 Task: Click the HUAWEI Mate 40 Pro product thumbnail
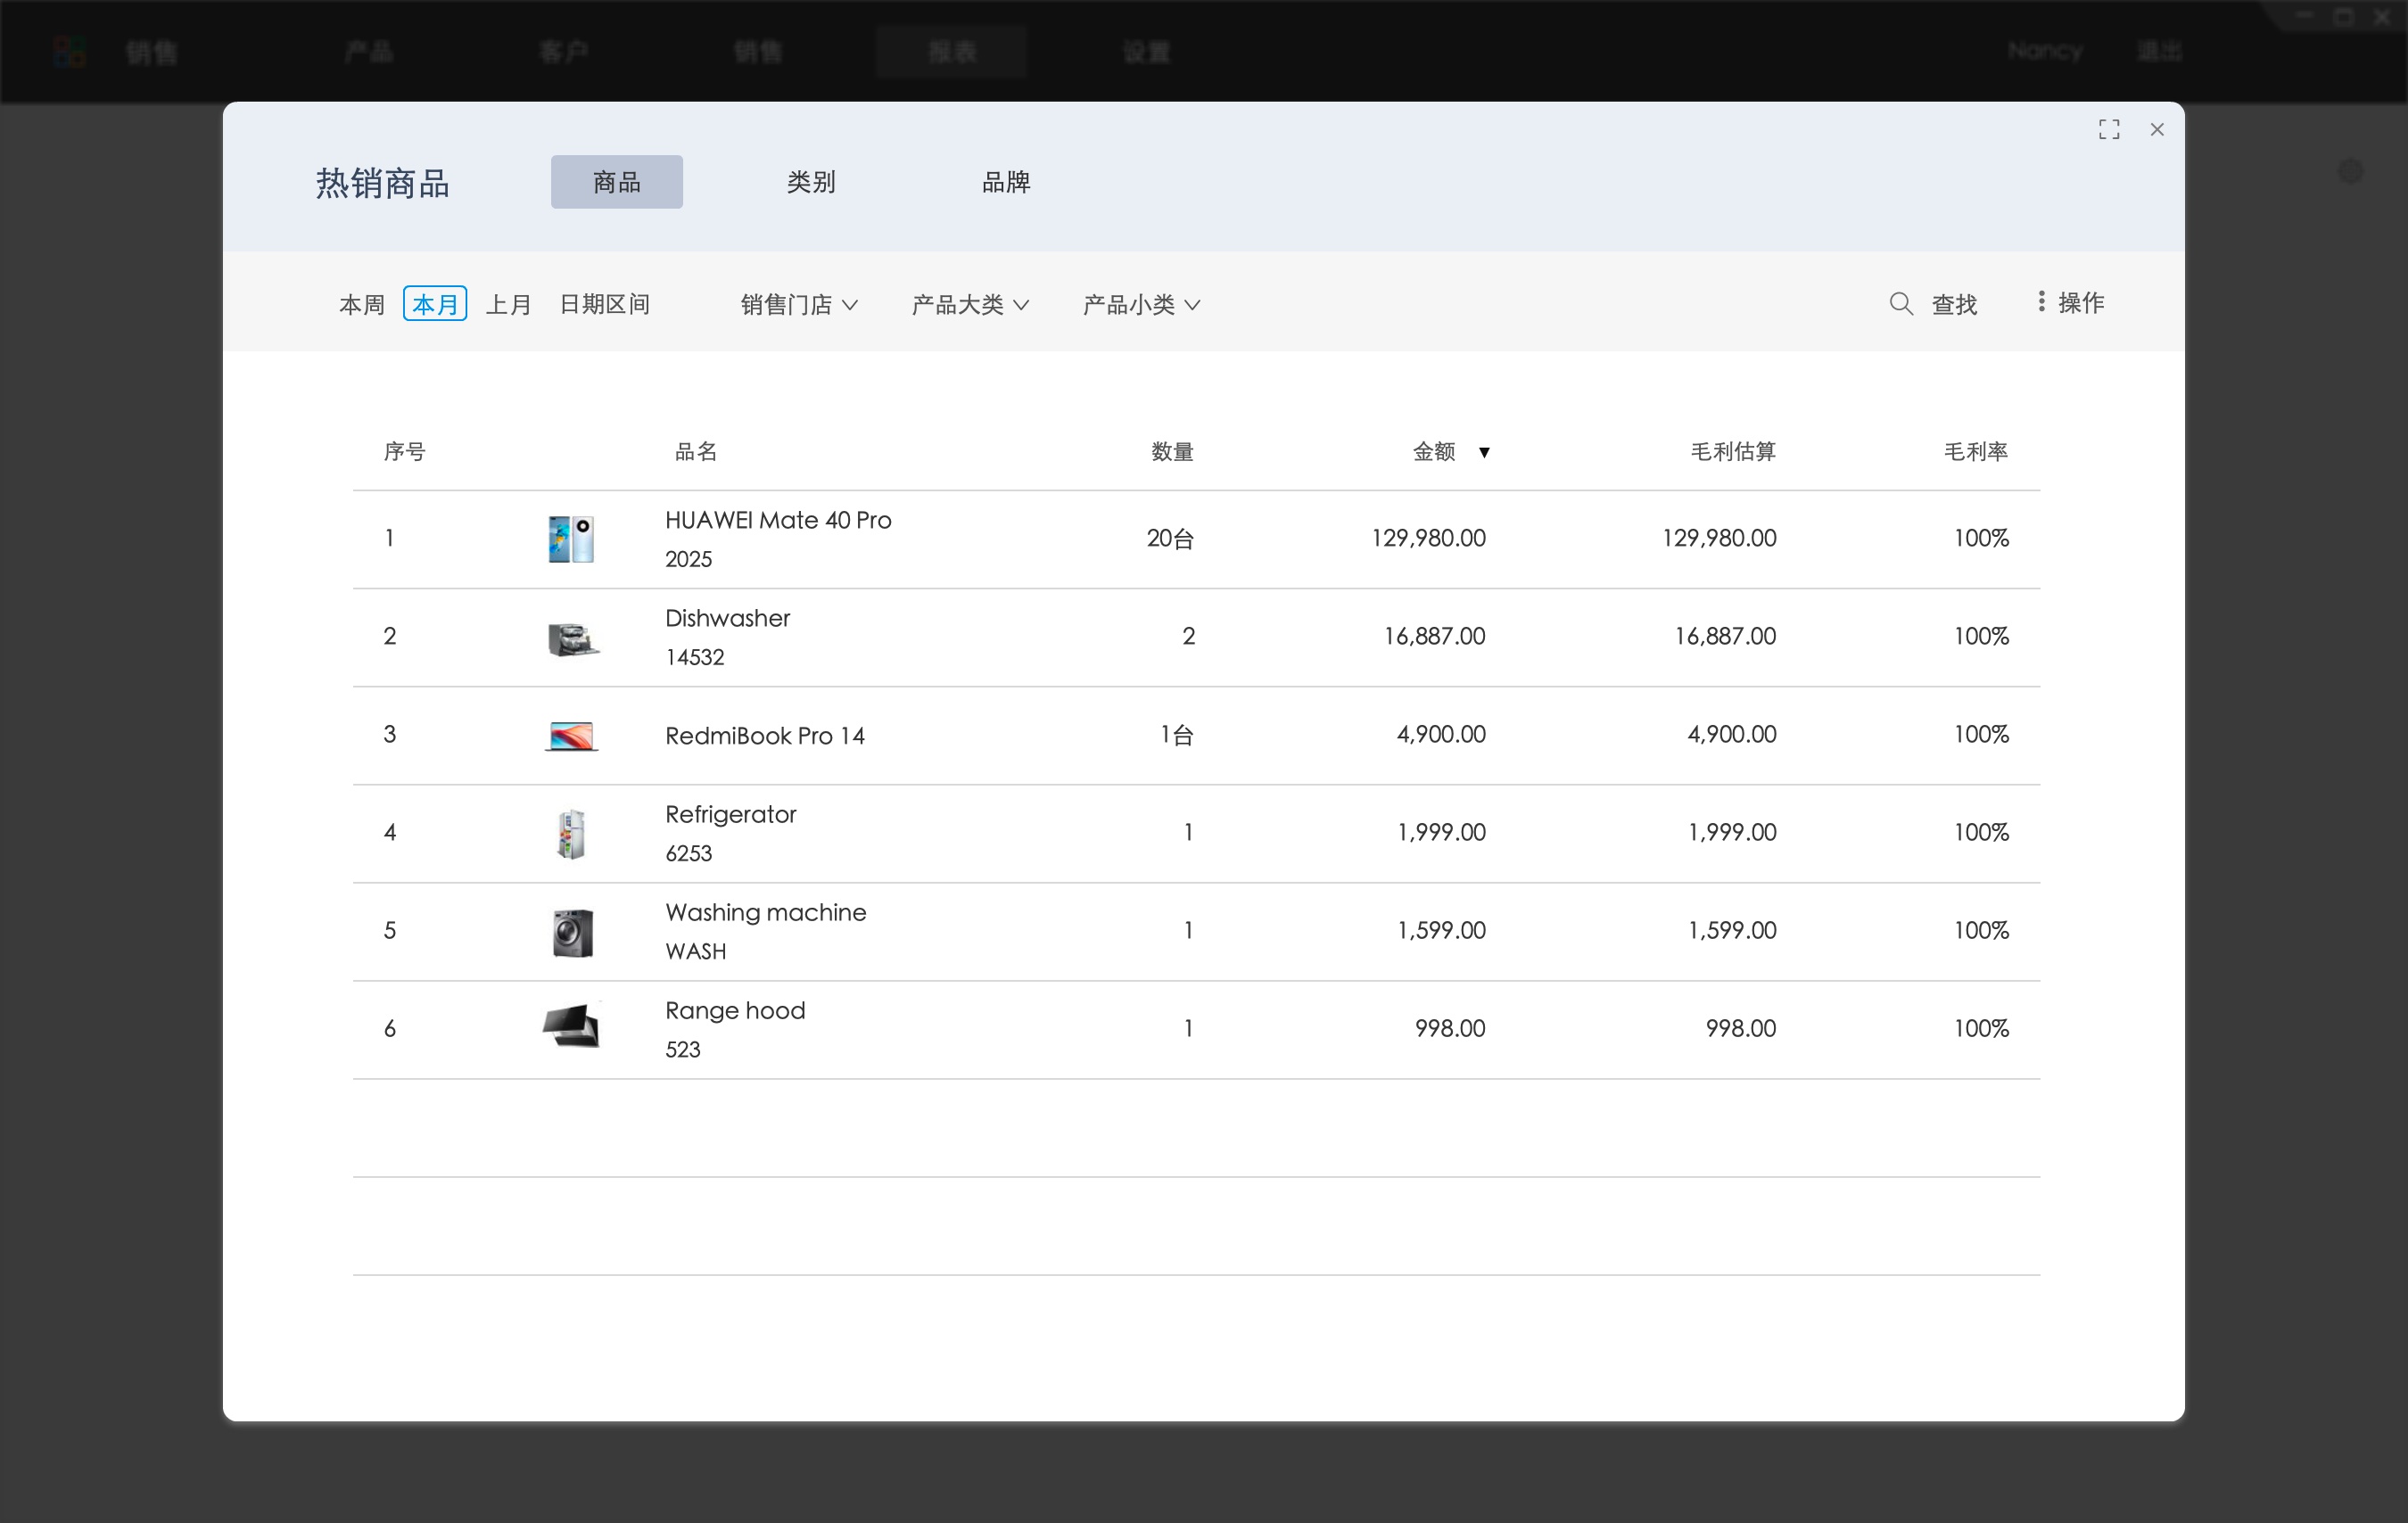[x=573, y=539]
